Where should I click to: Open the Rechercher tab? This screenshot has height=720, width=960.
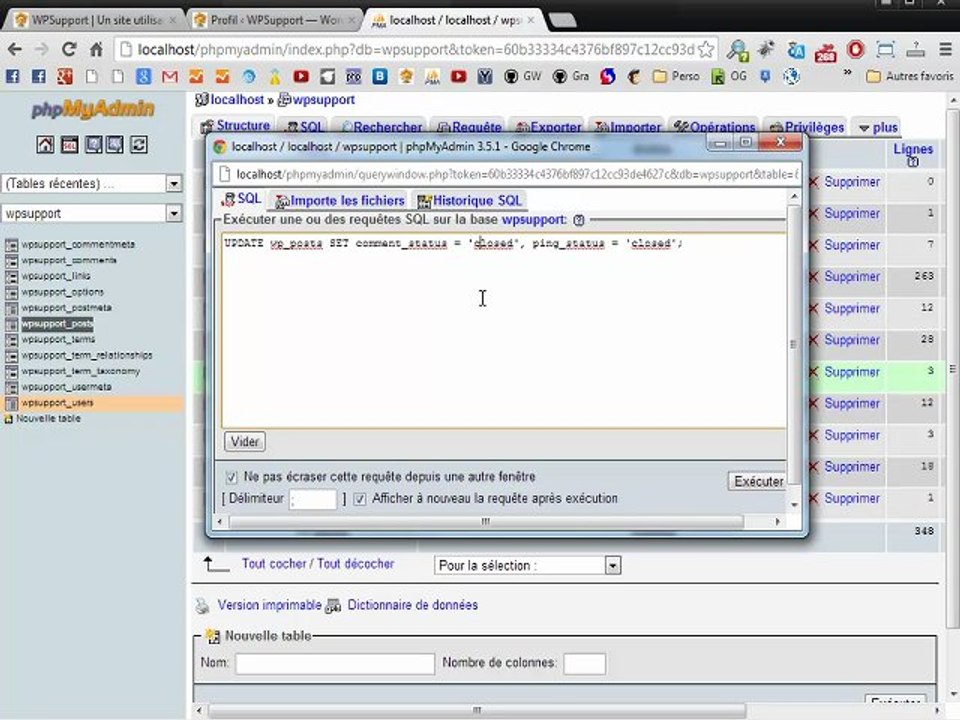click(x=381, y=127)
